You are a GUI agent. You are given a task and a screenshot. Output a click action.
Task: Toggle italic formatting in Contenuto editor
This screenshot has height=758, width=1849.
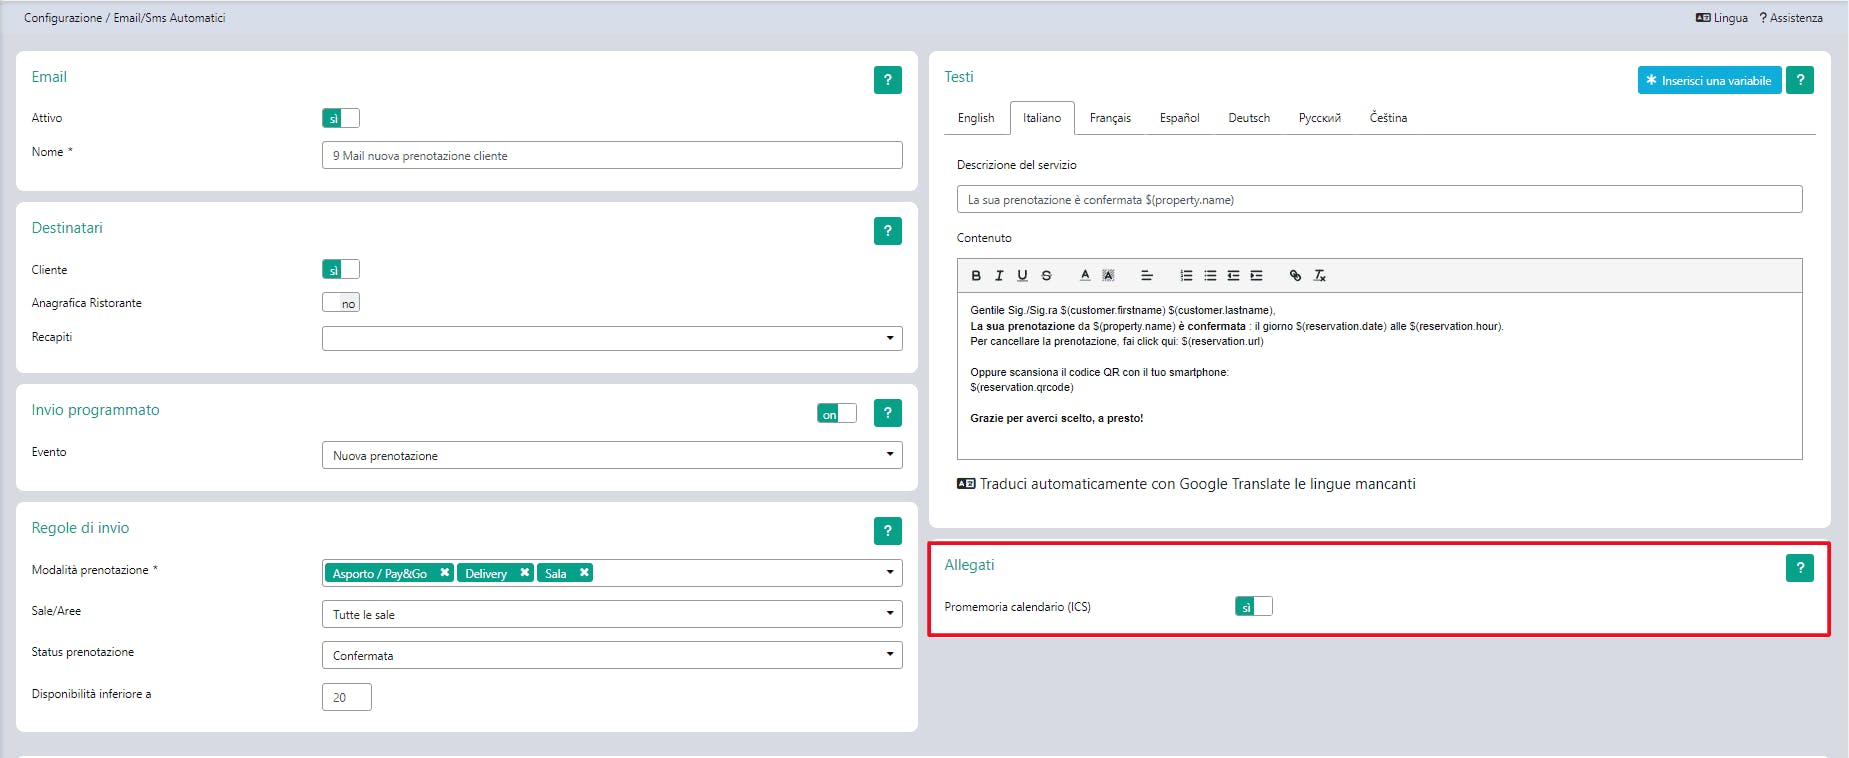999,276
